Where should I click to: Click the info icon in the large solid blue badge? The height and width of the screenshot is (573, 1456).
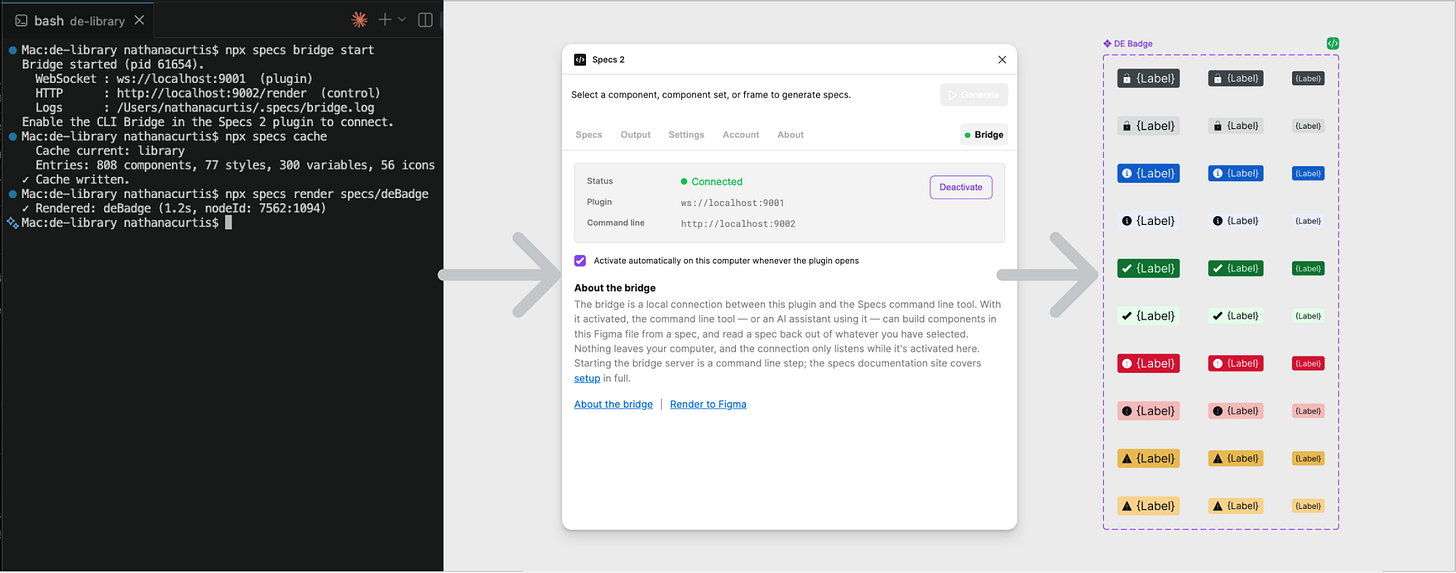click(1126, 173)
